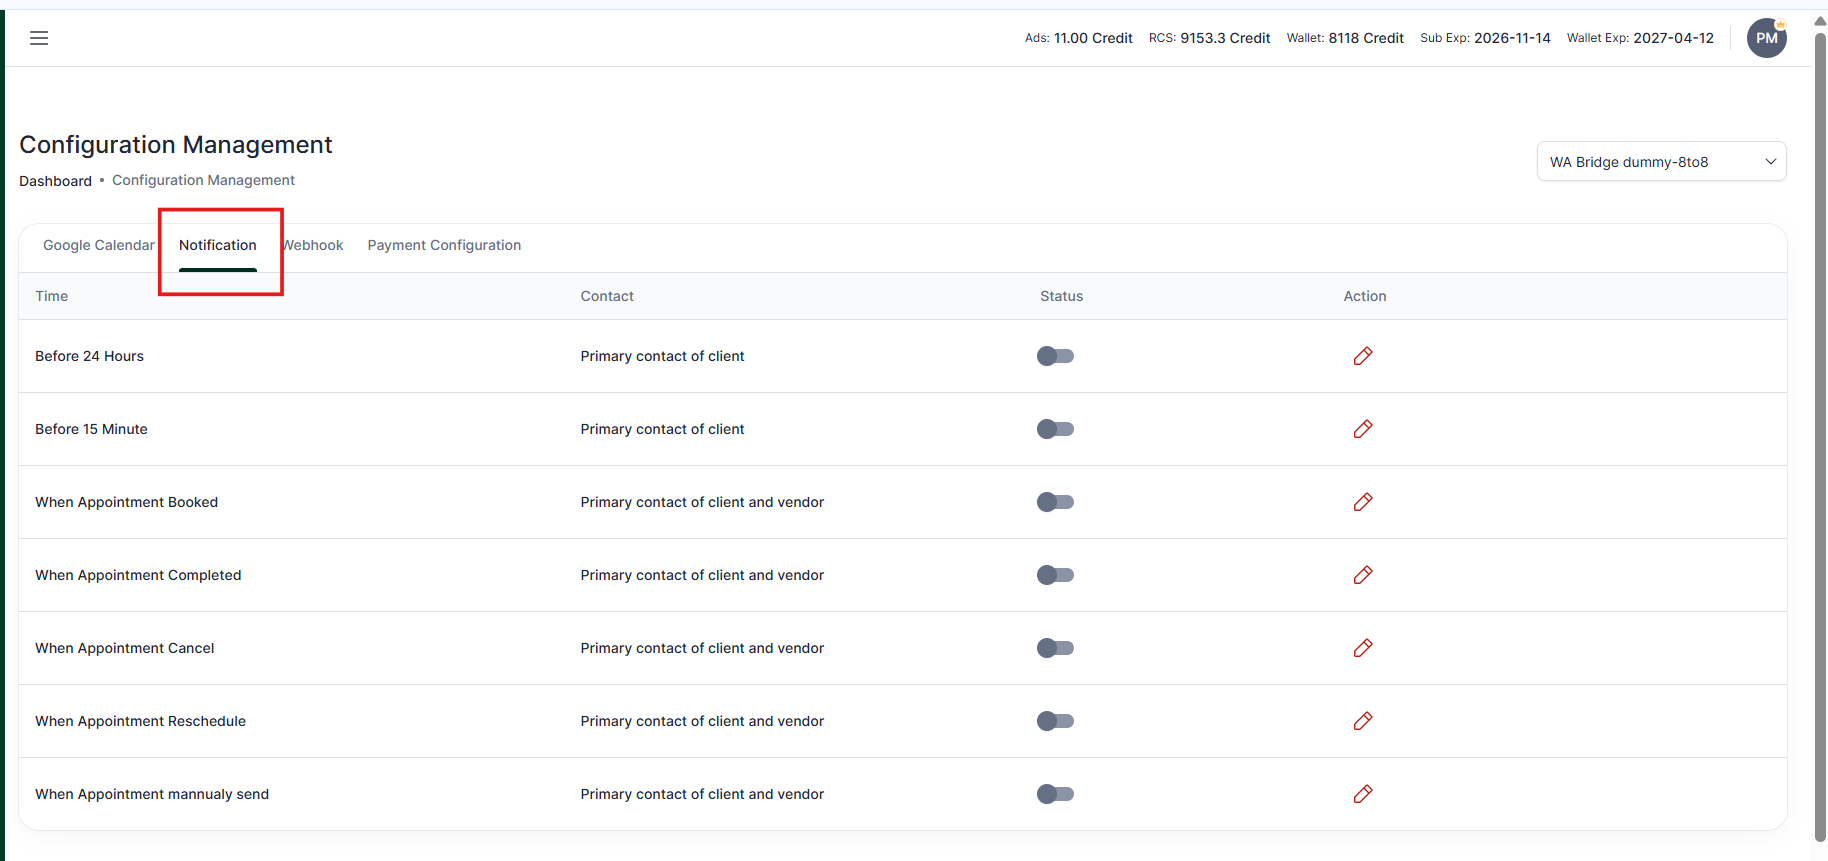Click pencil icon for manually send row
1828x861 pixels.
tap(1362, 794)
